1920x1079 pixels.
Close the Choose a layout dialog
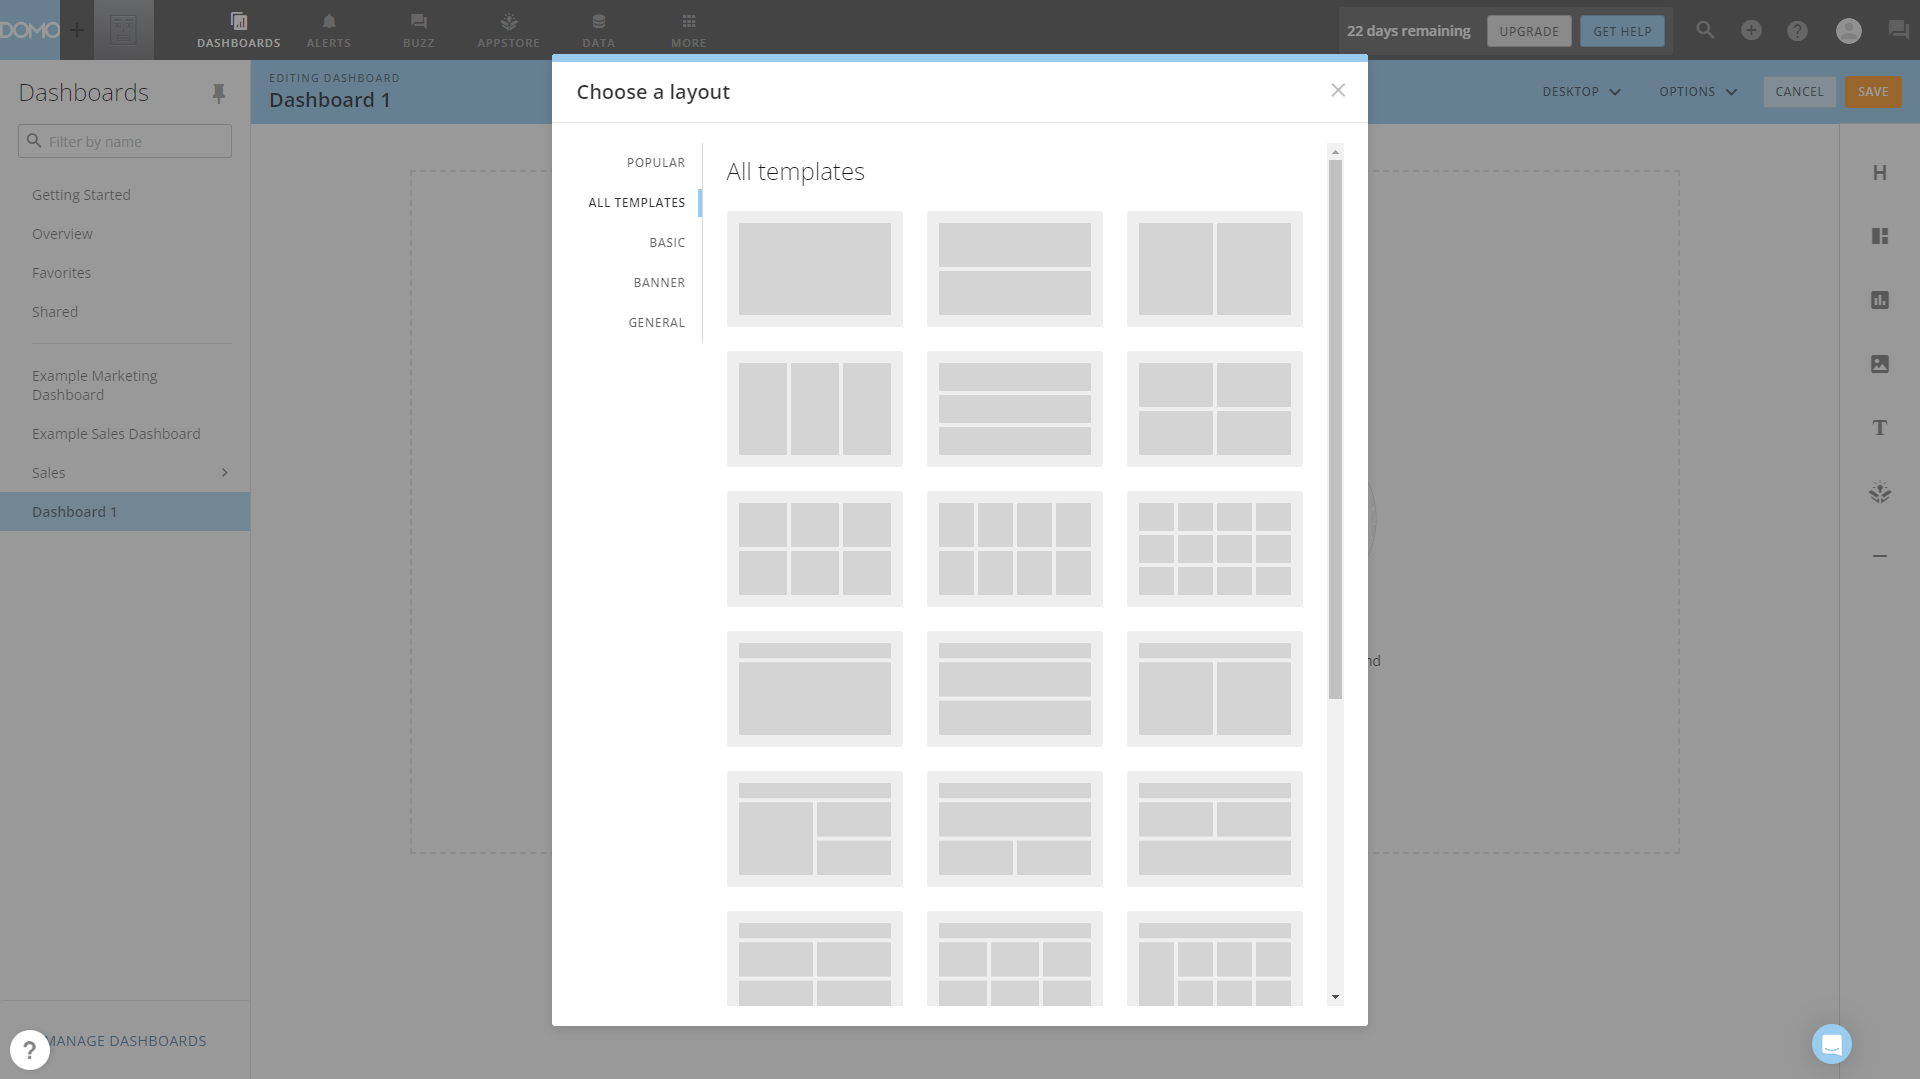[1338, 90]
